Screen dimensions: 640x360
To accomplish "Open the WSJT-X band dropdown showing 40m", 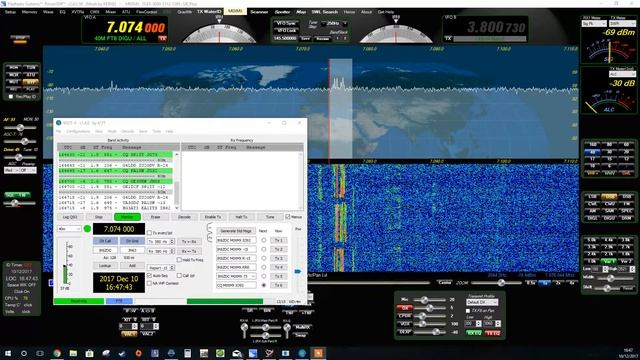I will [69, 229].
